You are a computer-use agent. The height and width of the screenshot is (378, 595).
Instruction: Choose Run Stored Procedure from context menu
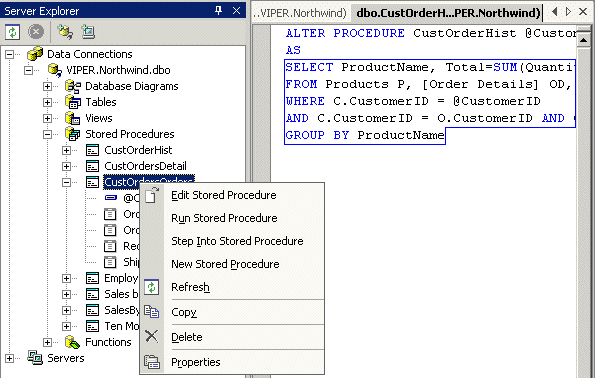[x=232, y=218]
